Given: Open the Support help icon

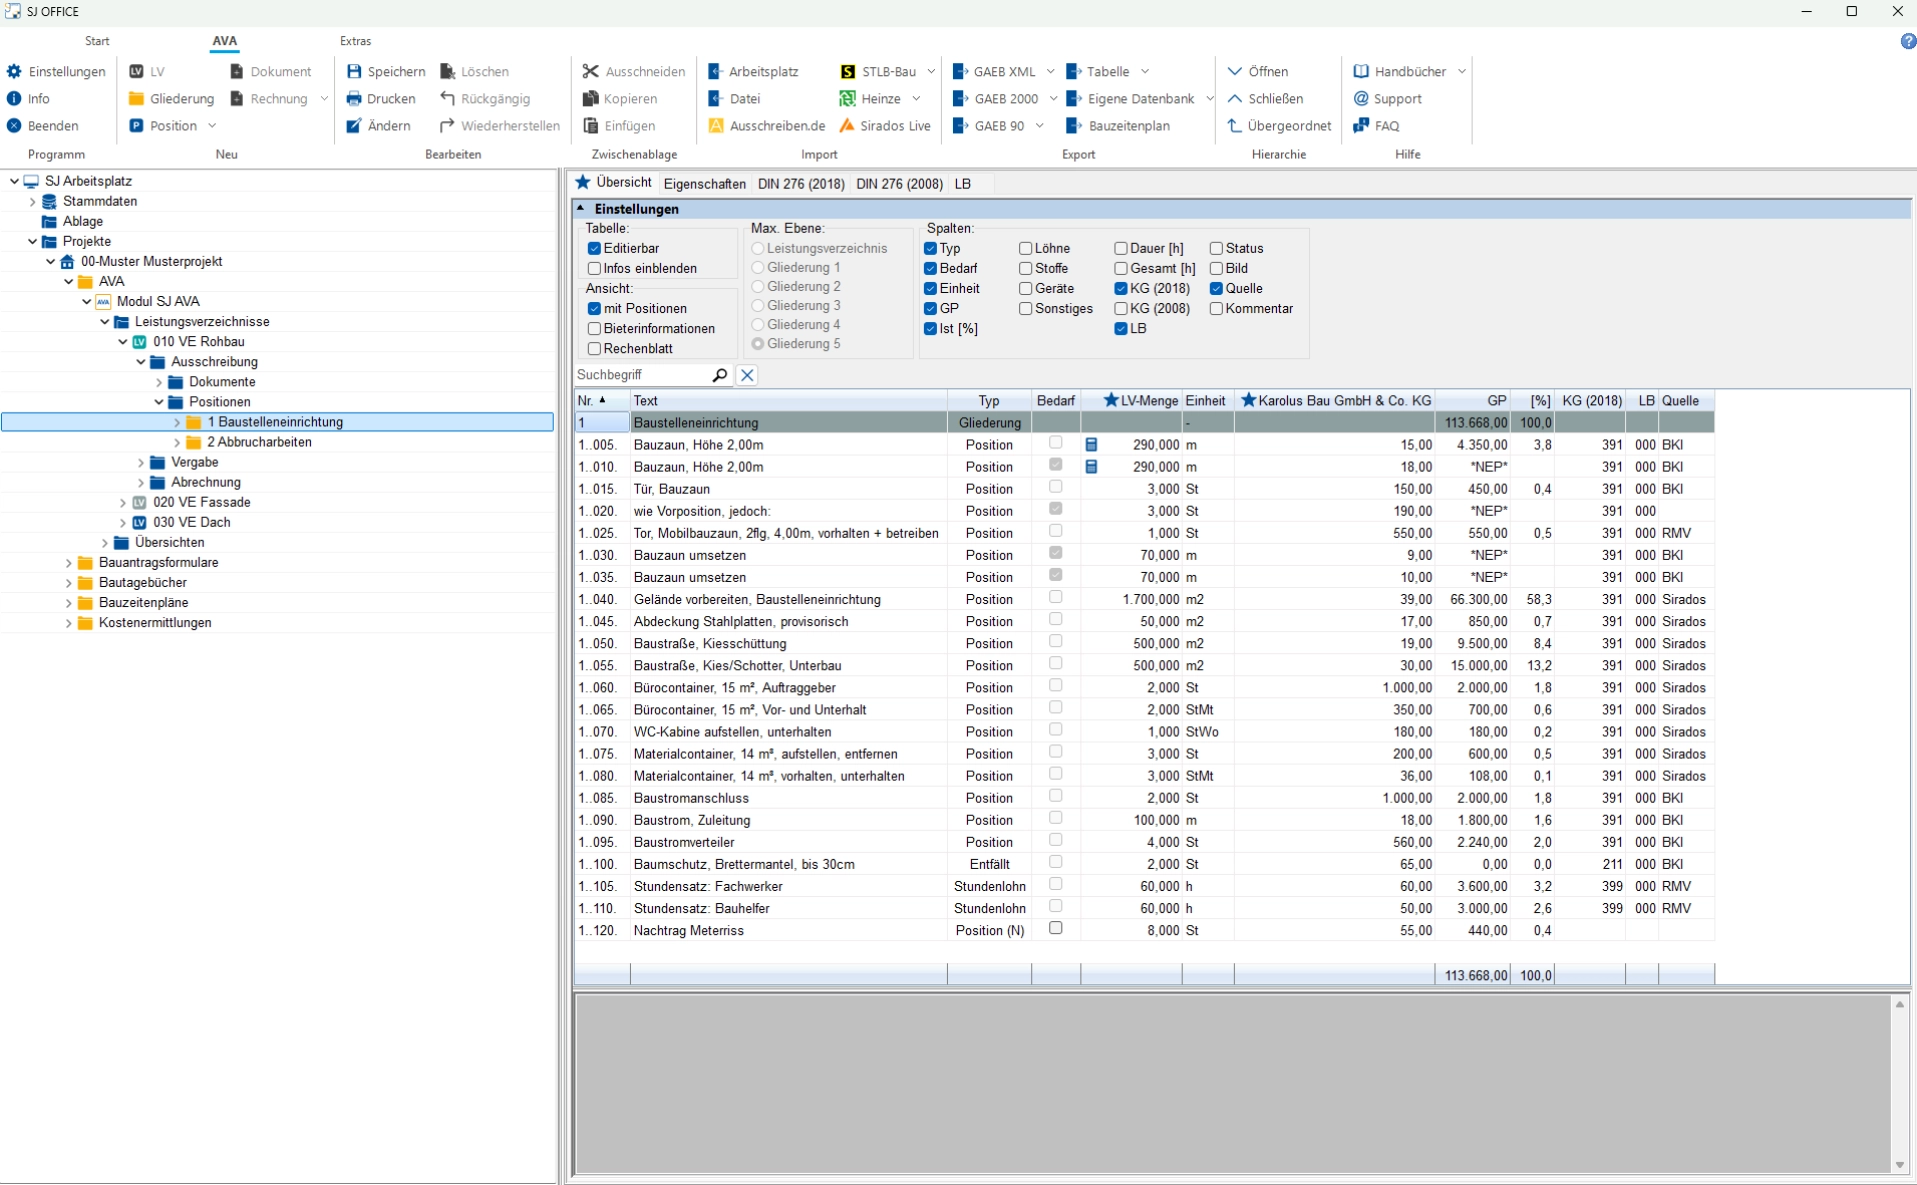Looking at the screenshot, I should pos(1361,98).
